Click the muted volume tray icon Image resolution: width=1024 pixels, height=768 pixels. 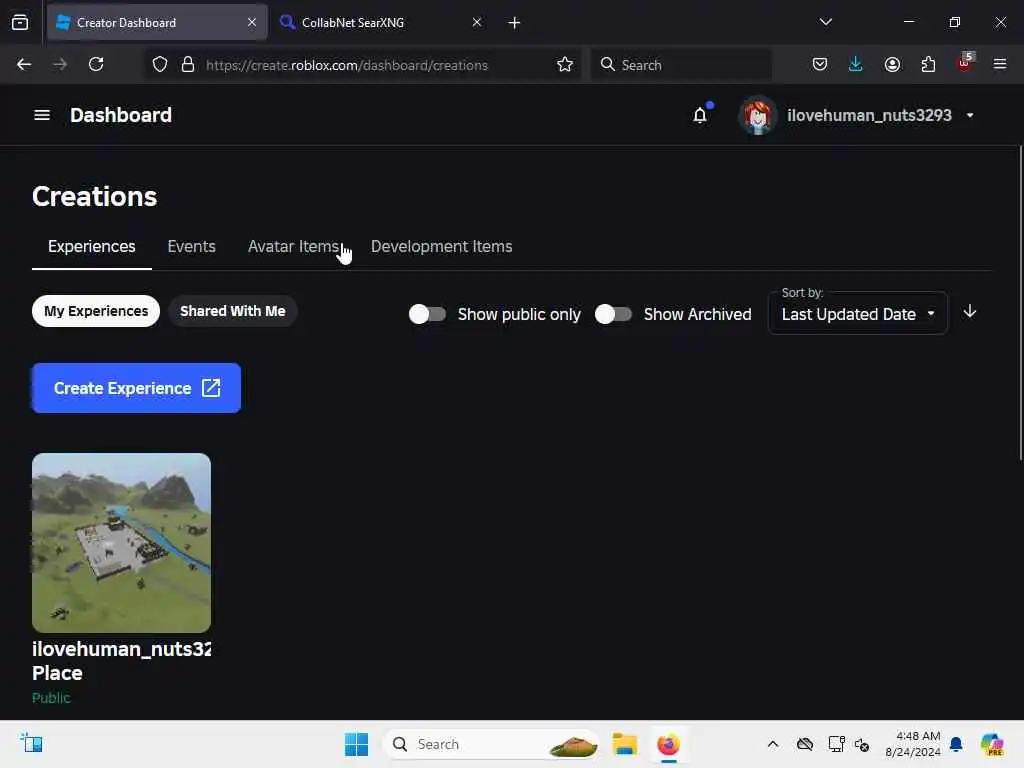tap(862, 744)
